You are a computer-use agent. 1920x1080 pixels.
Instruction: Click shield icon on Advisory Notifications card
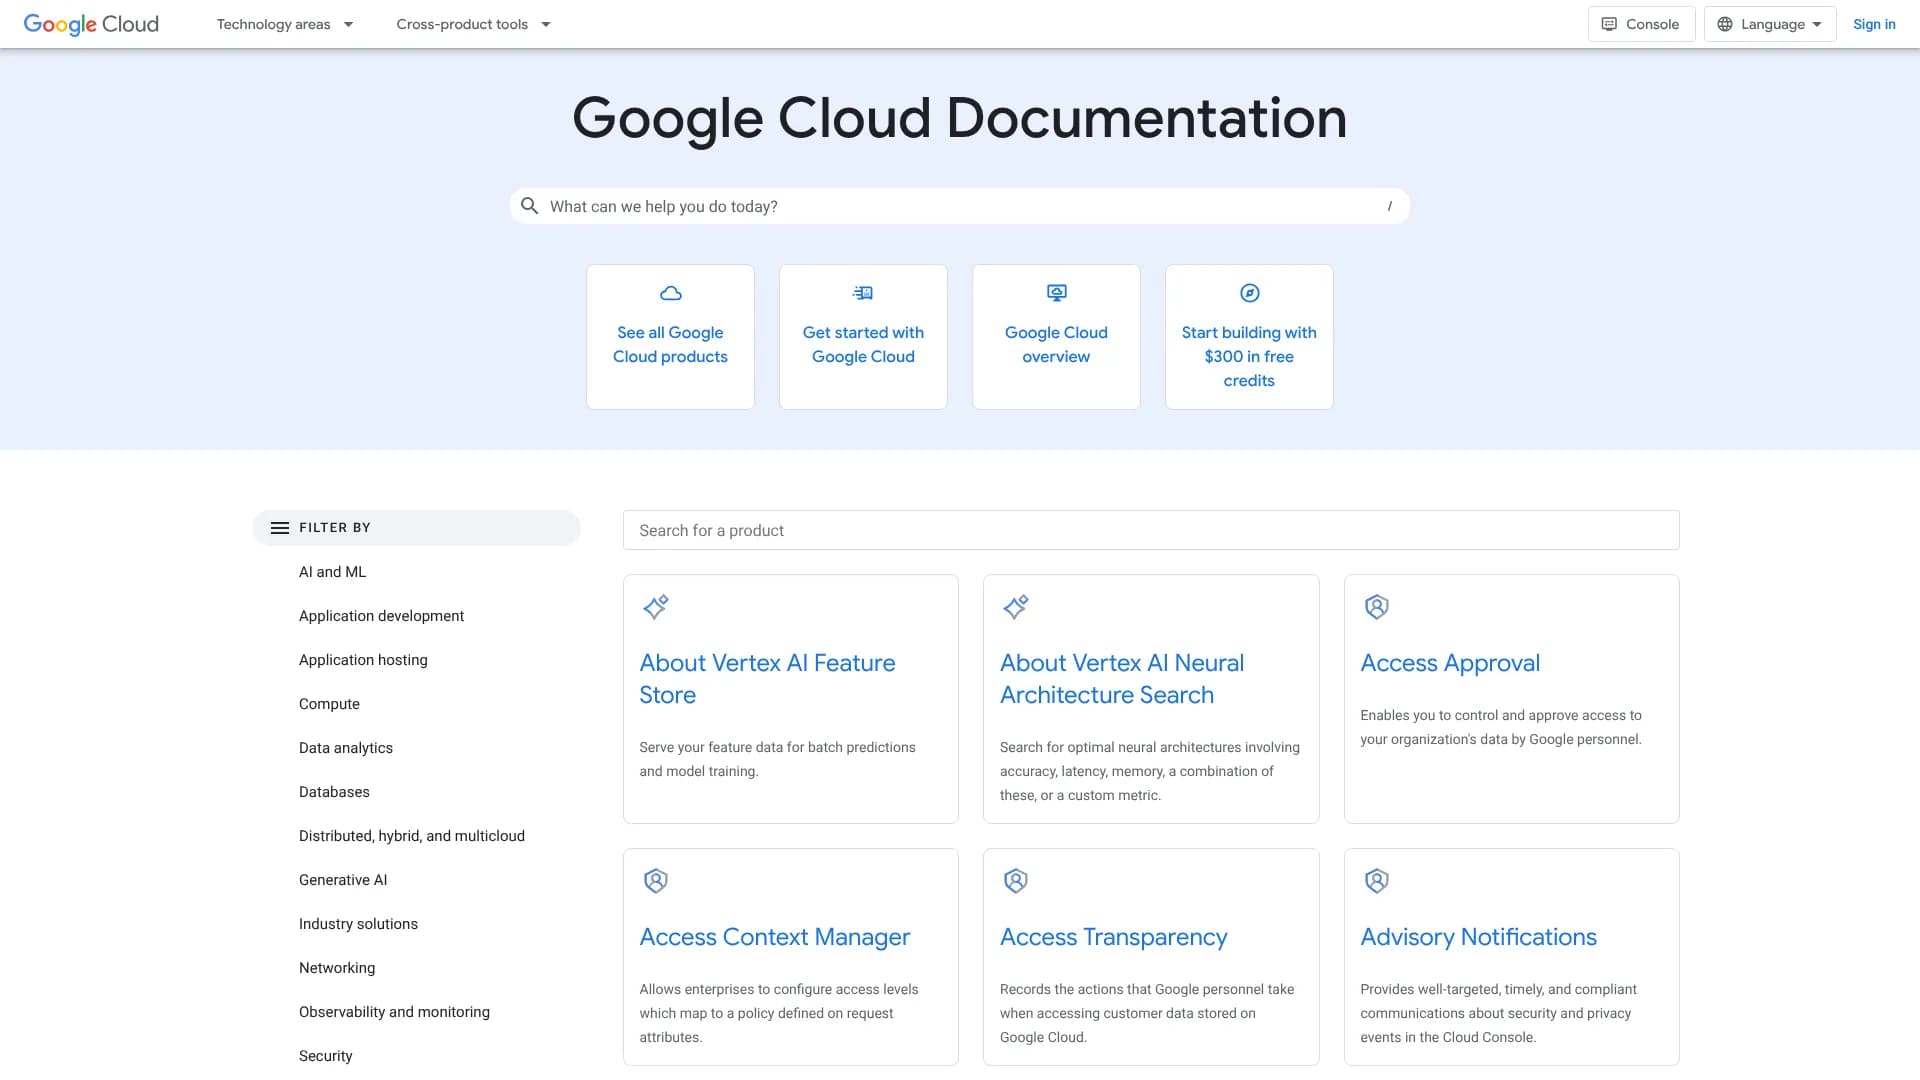pyautogui.click(x=1377, y=881)
